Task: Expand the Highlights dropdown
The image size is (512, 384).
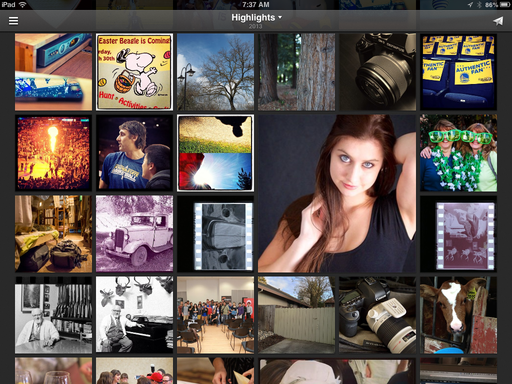Action: click(256, 17)
